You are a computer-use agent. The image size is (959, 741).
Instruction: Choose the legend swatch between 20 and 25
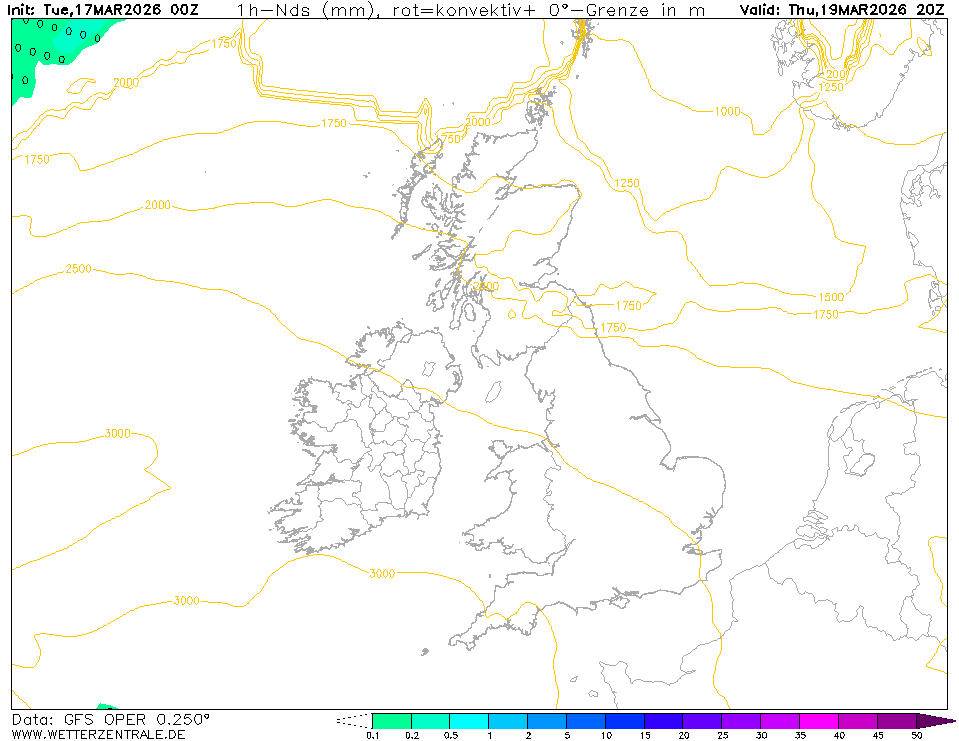pos(703,720)
